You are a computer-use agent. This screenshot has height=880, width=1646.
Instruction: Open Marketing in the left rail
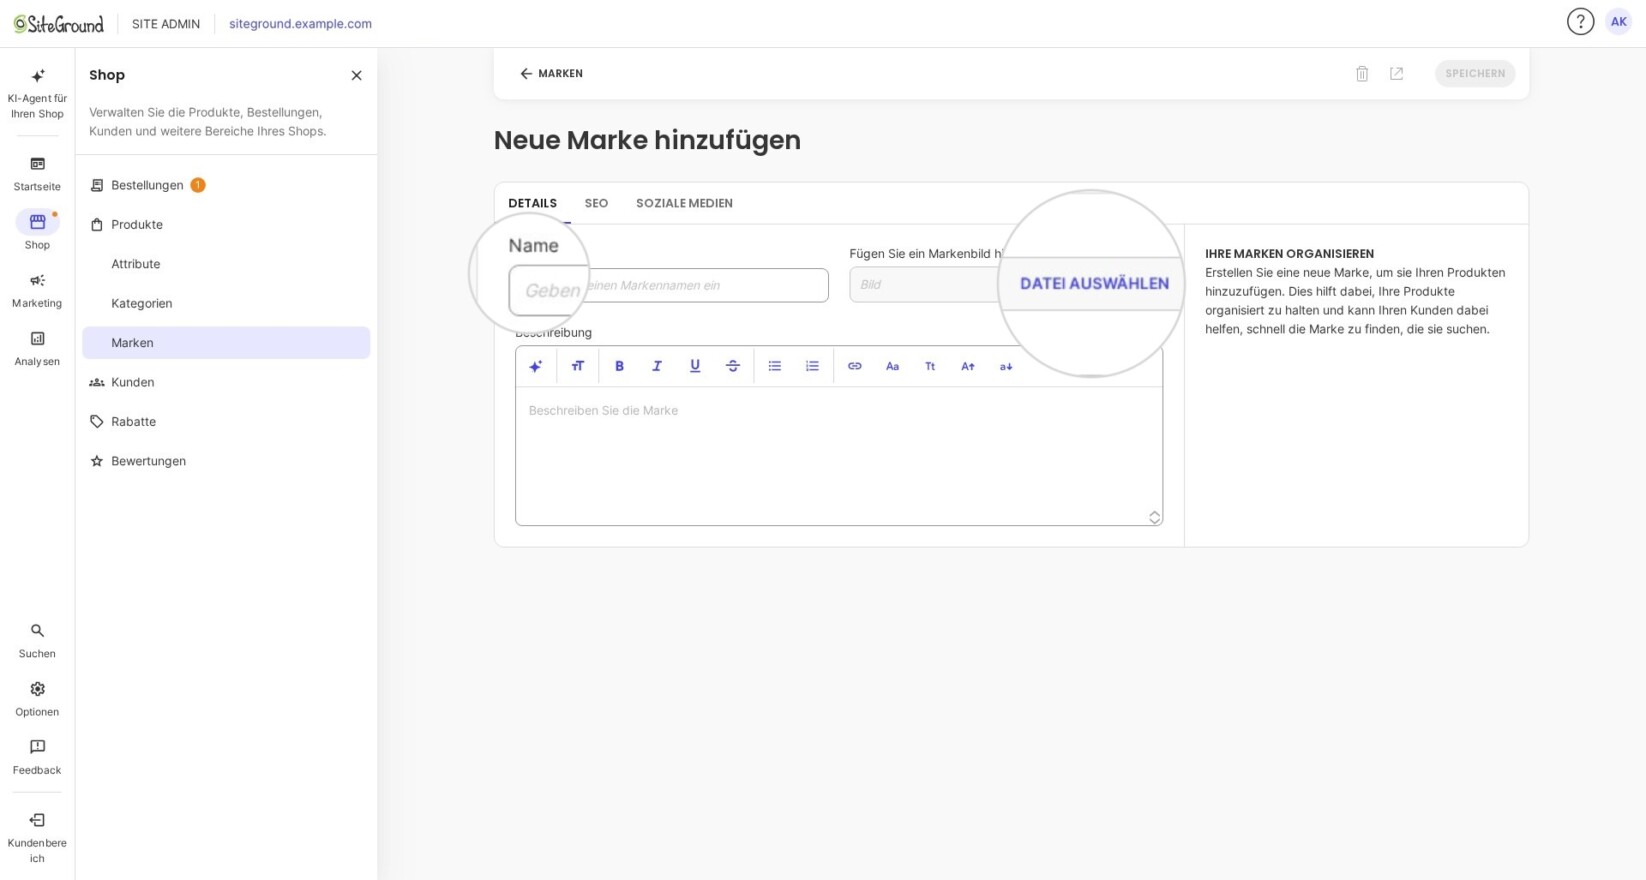click(x=37, y=290)
